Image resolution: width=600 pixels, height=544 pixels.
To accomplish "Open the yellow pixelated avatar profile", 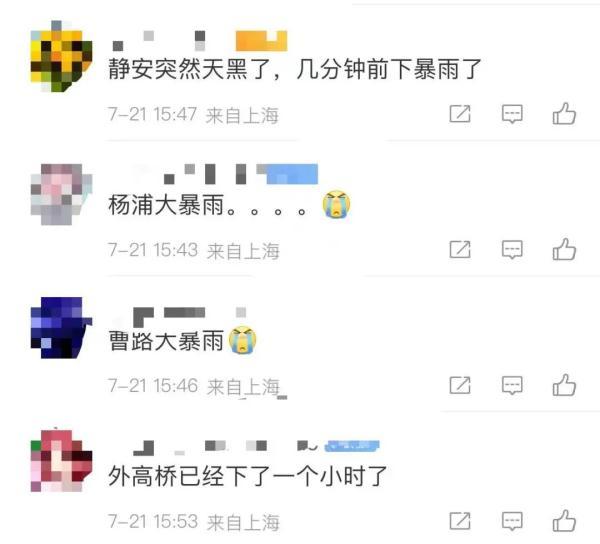I will point(61,56).
